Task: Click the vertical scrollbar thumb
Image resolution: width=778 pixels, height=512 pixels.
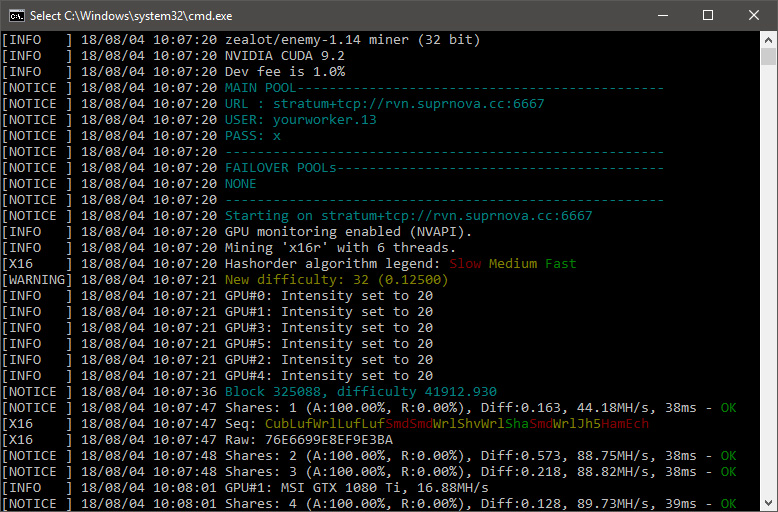Action: click(769, 57)
